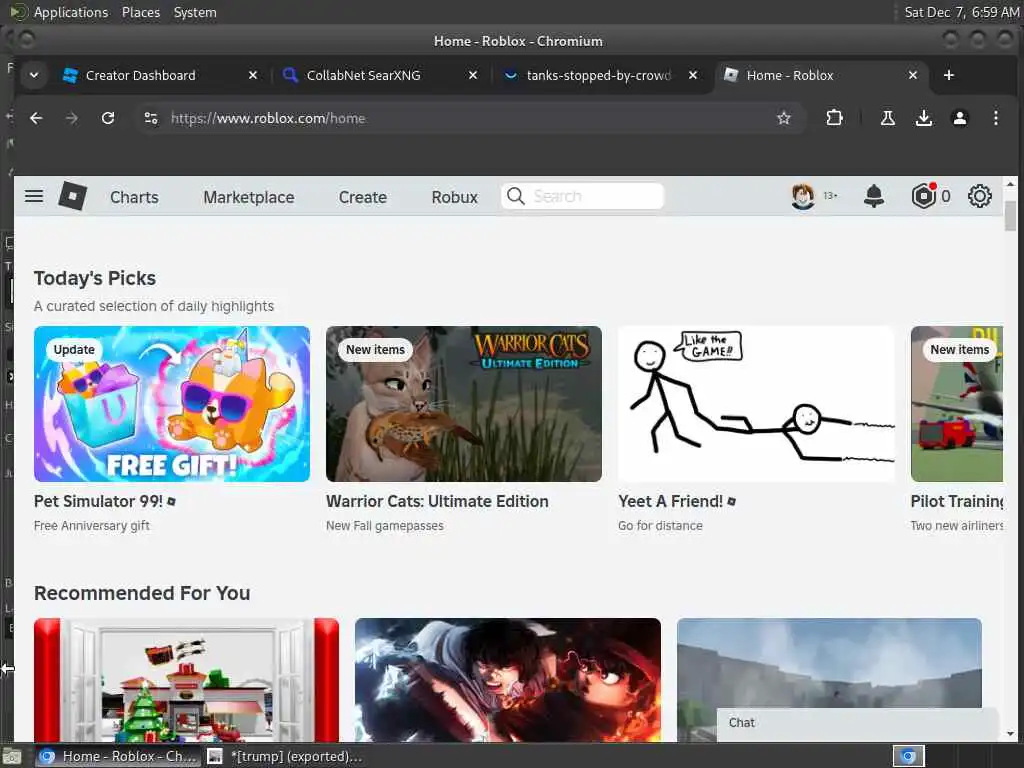
Task: Open the Robux navigation link
Action: (455, 197)
